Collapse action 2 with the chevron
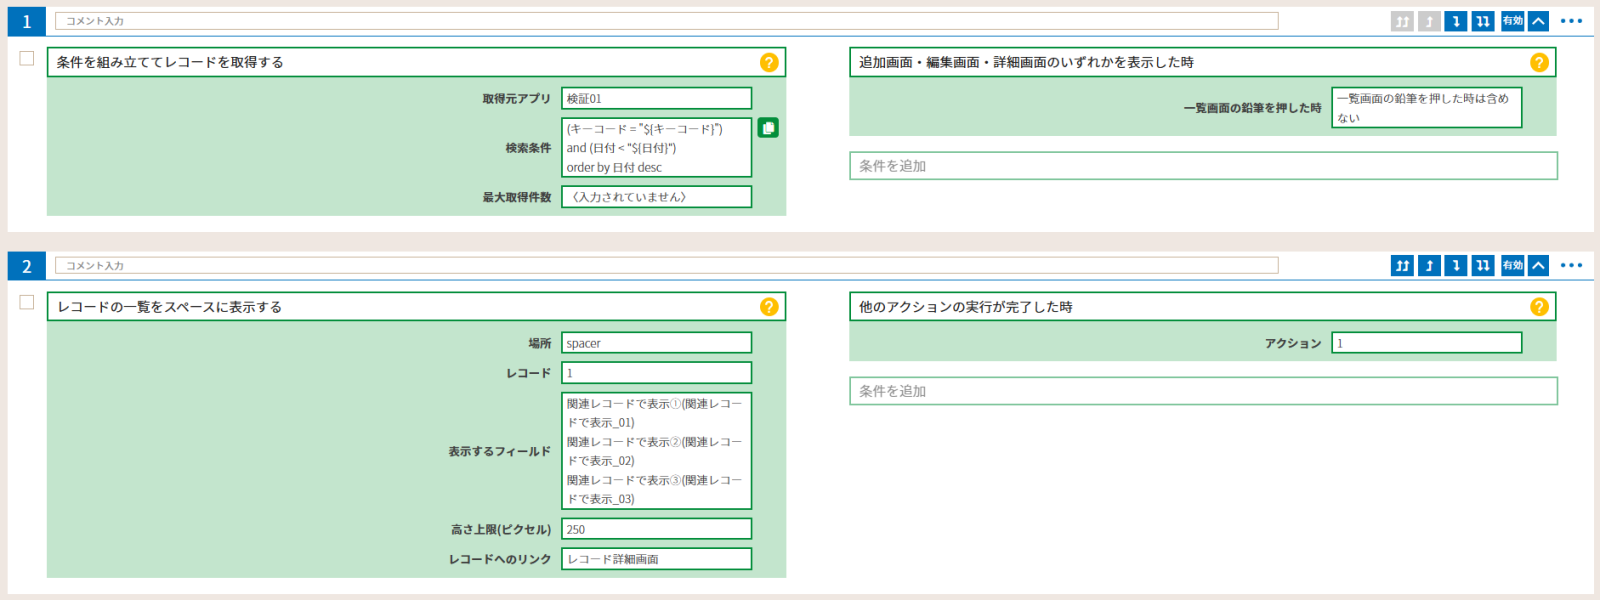This screenshot has height=600, width=1600. (x=1538, y=265)
